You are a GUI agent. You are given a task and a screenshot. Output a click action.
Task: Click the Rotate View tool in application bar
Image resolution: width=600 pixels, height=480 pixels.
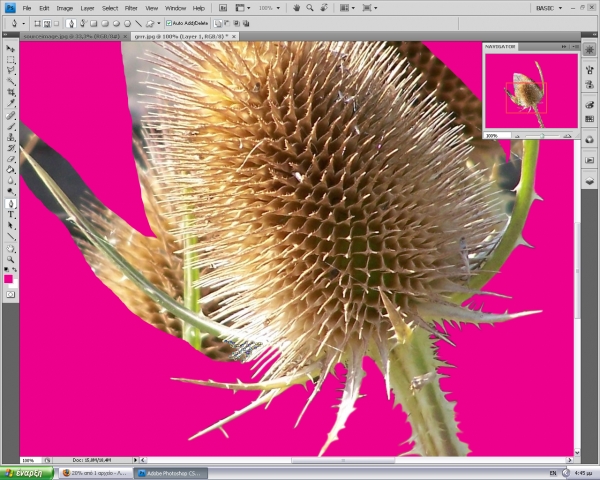tap(324, 8)
